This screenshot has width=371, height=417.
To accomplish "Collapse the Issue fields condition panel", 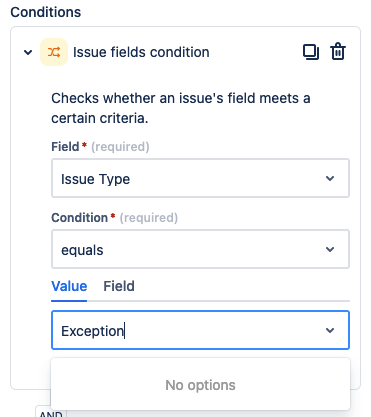I will (x=28, y=52).
